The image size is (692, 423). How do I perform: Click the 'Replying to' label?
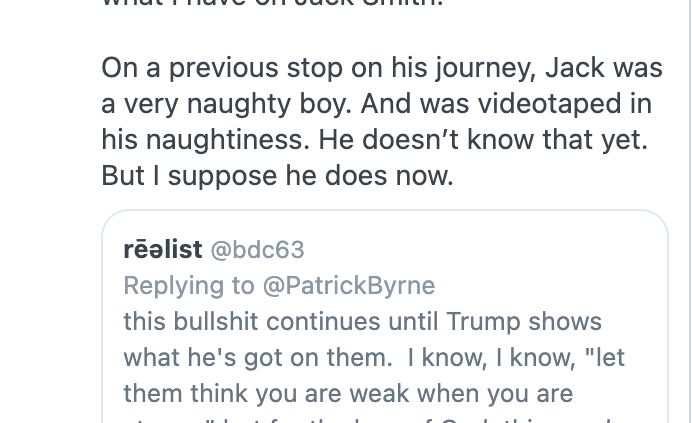(x=188, y=286)
